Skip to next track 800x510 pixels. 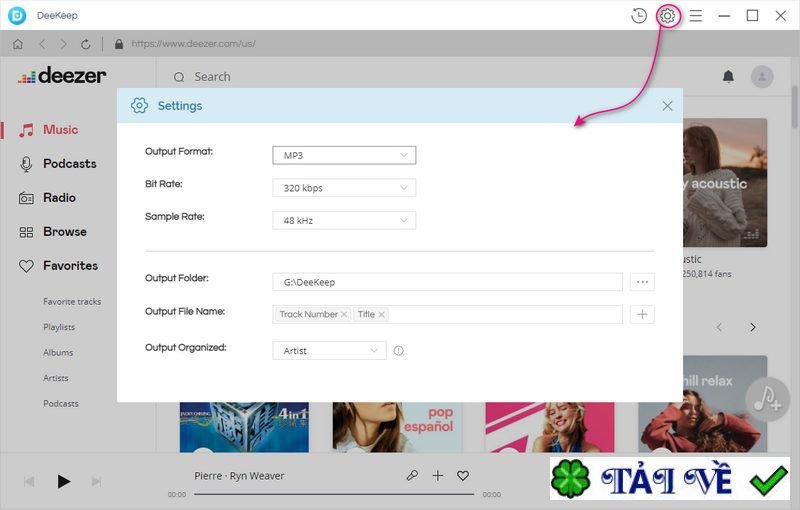click(x=96, y=481)
